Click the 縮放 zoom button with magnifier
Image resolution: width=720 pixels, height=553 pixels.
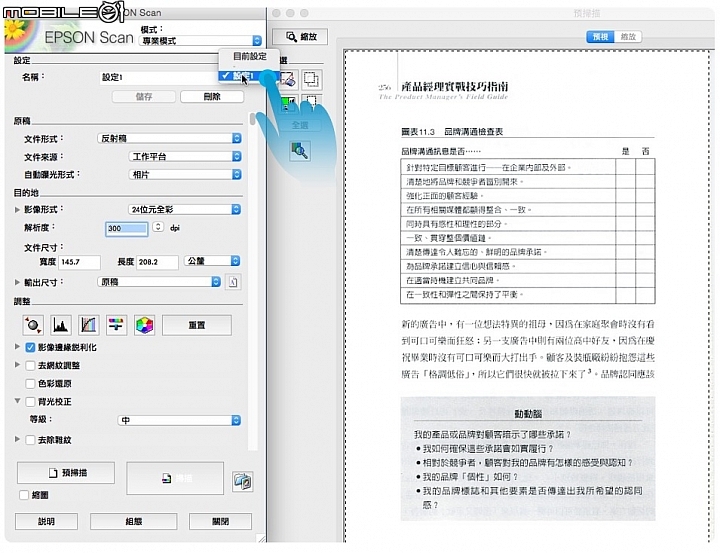click(300, 36)
